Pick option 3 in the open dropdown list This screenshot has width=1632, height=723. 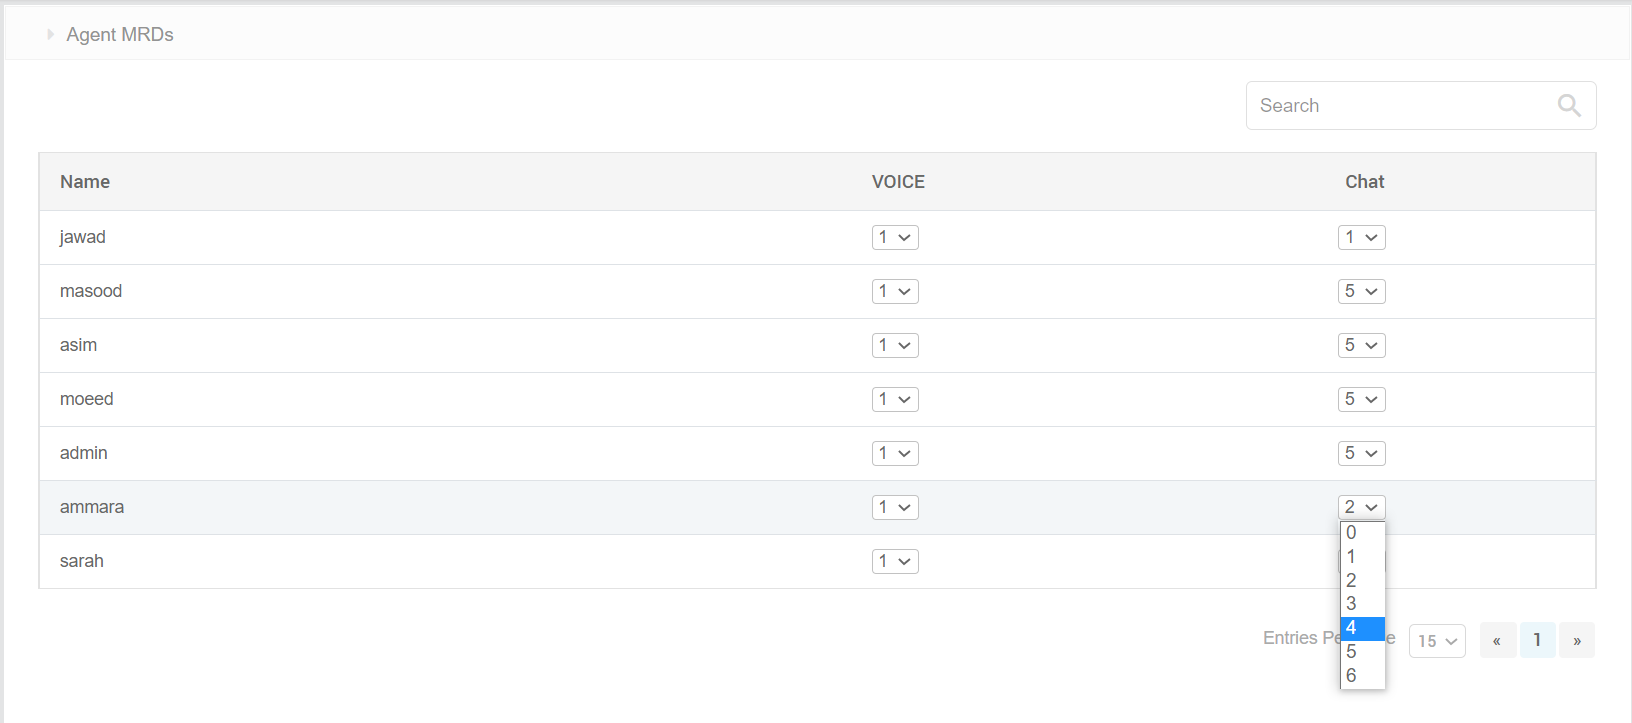(1361, 604)
